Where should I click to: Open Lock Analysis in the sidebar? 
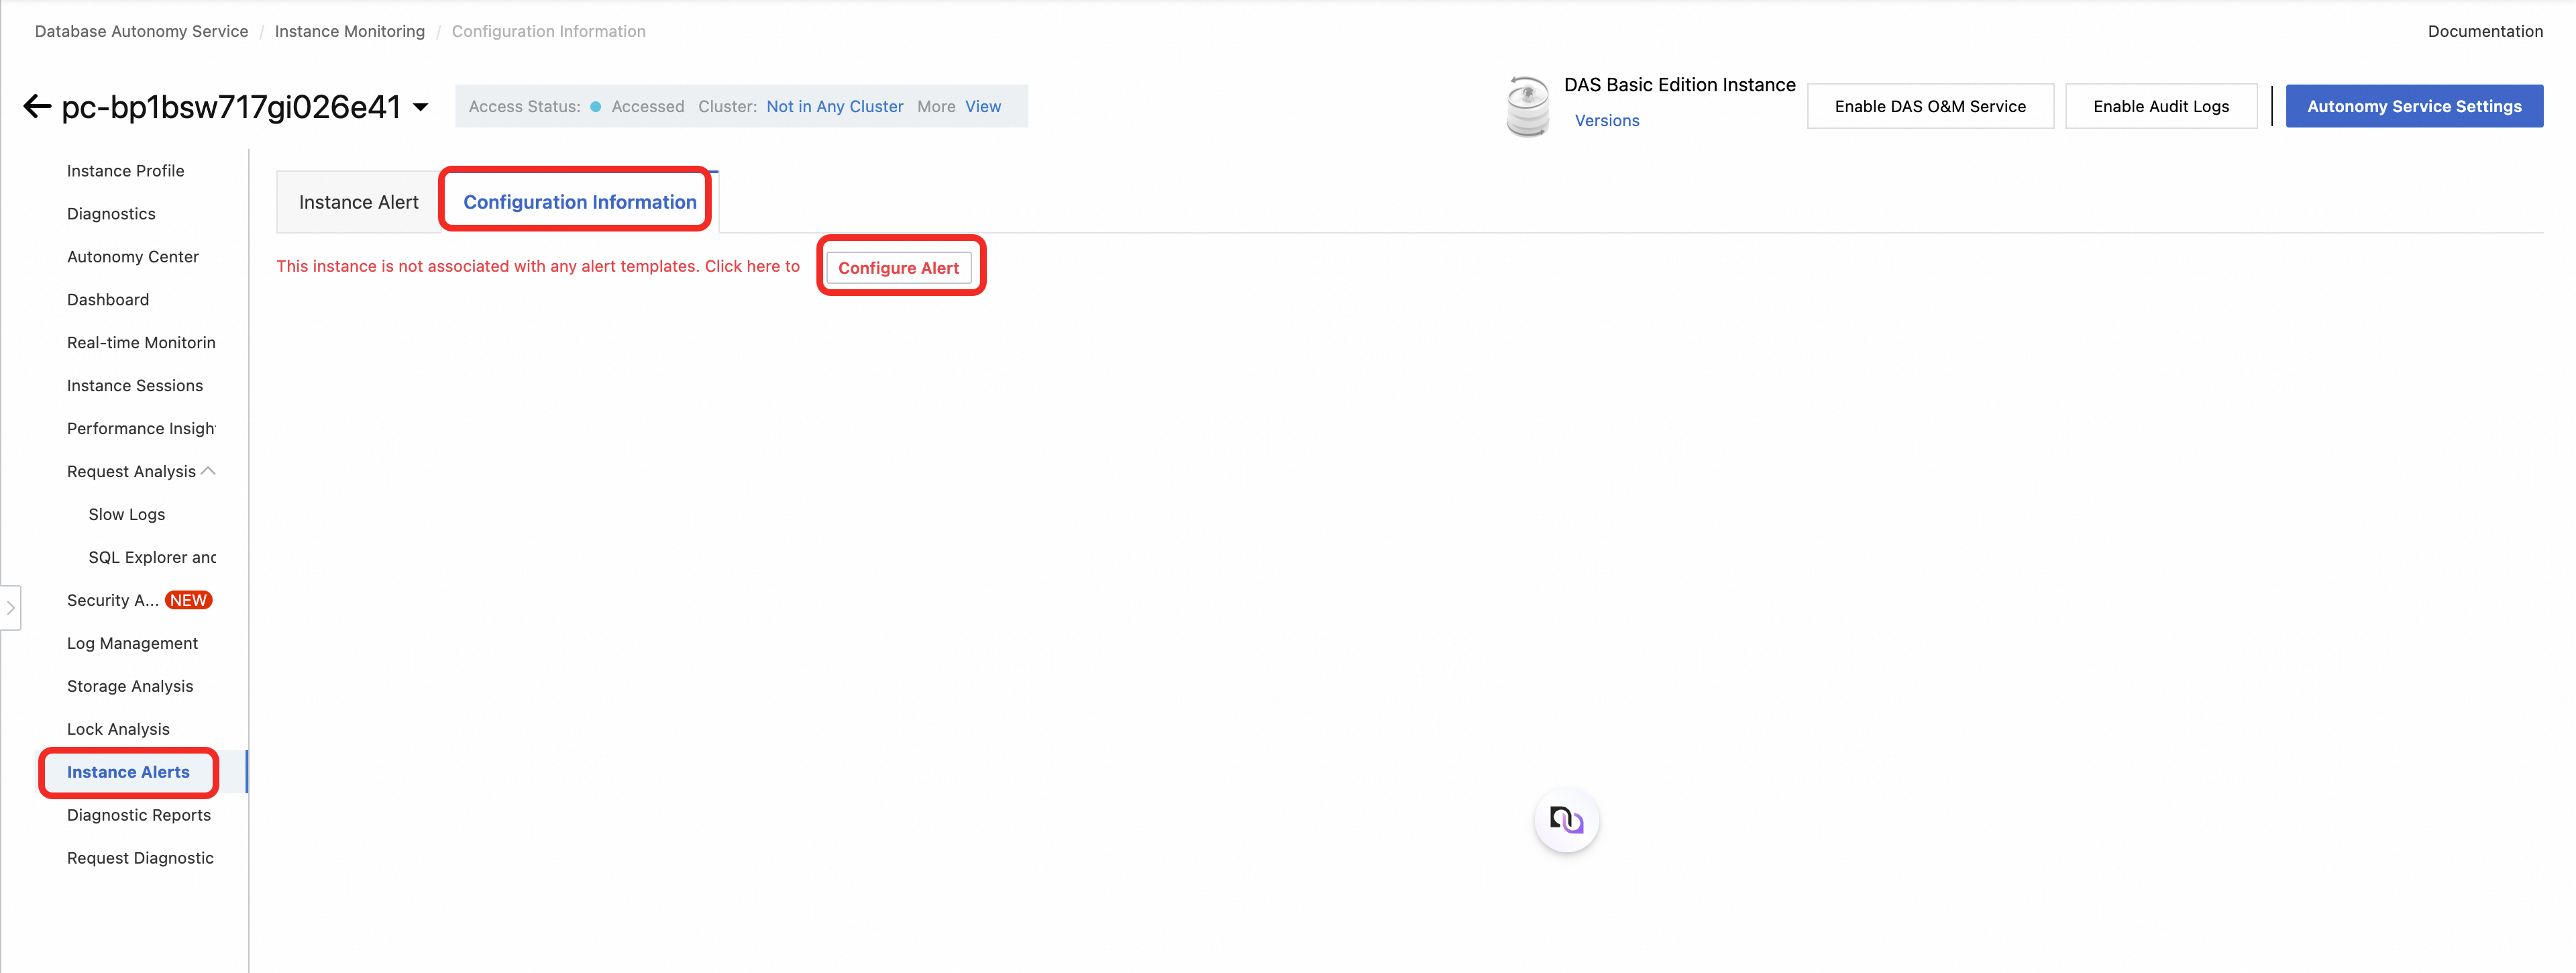pyautogui.click(x=118, y=729)
